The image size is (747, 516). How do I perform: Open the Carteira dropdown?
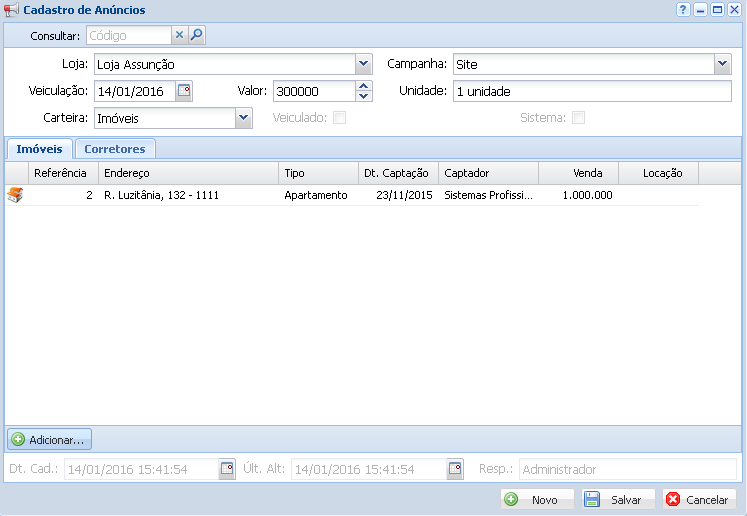pyautogui.click(x=244, y=118)
